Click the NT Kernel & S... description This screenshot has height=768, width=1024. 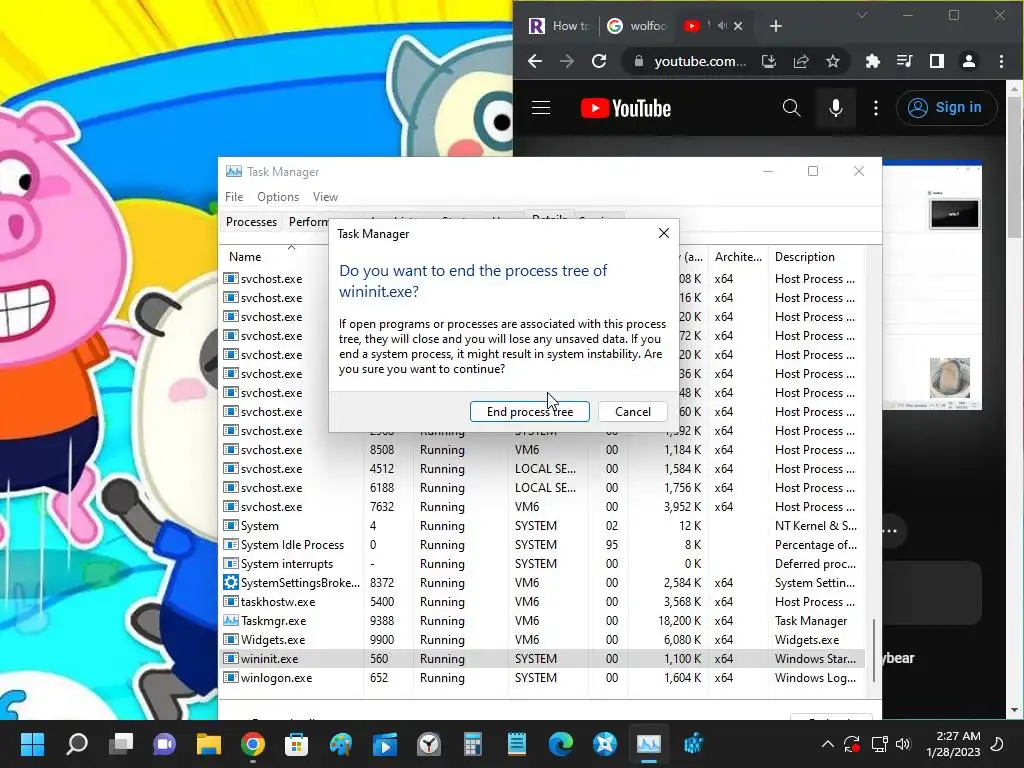point(816,526)
